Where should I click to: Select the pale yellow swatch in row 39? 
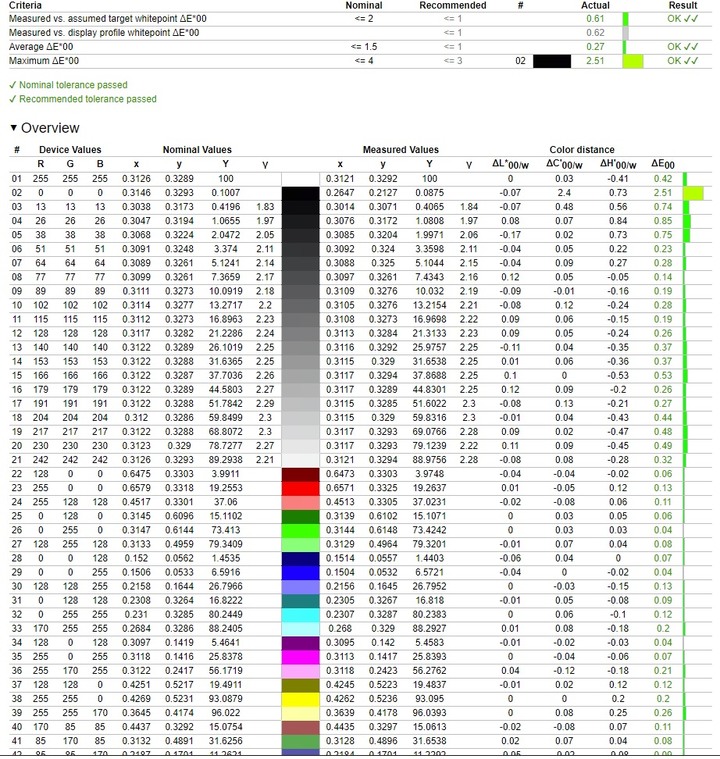(301, 713)
